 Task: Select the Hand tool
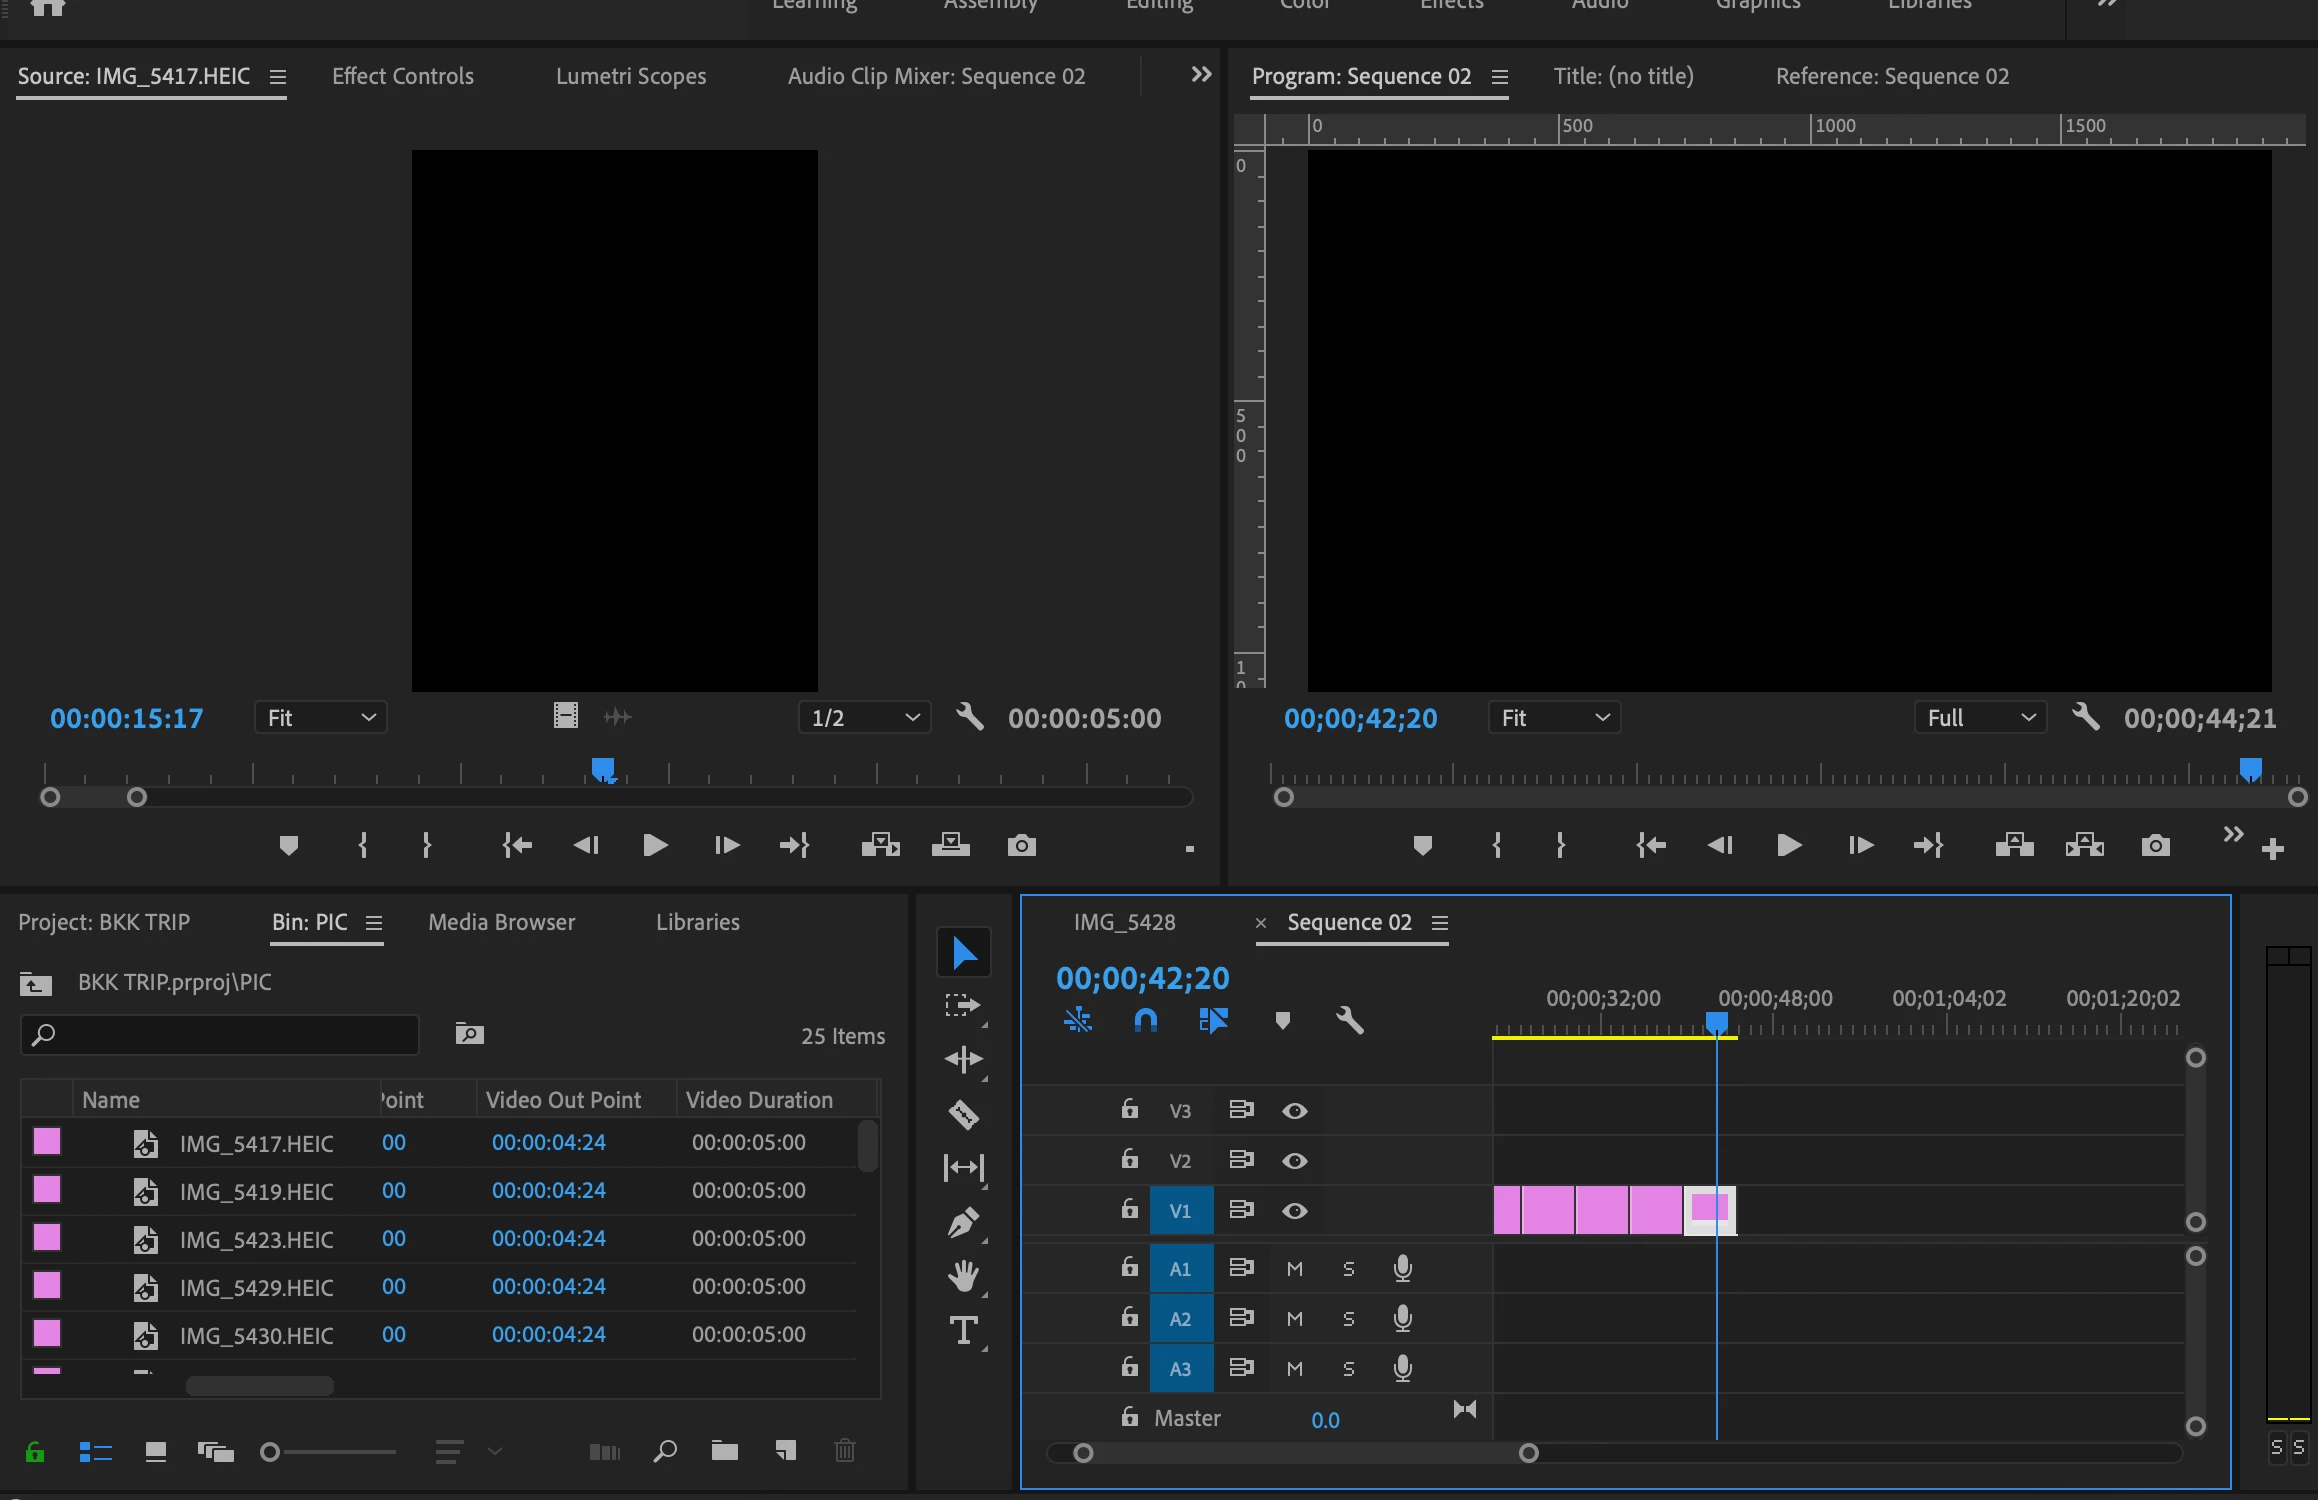pos(963,1276)
